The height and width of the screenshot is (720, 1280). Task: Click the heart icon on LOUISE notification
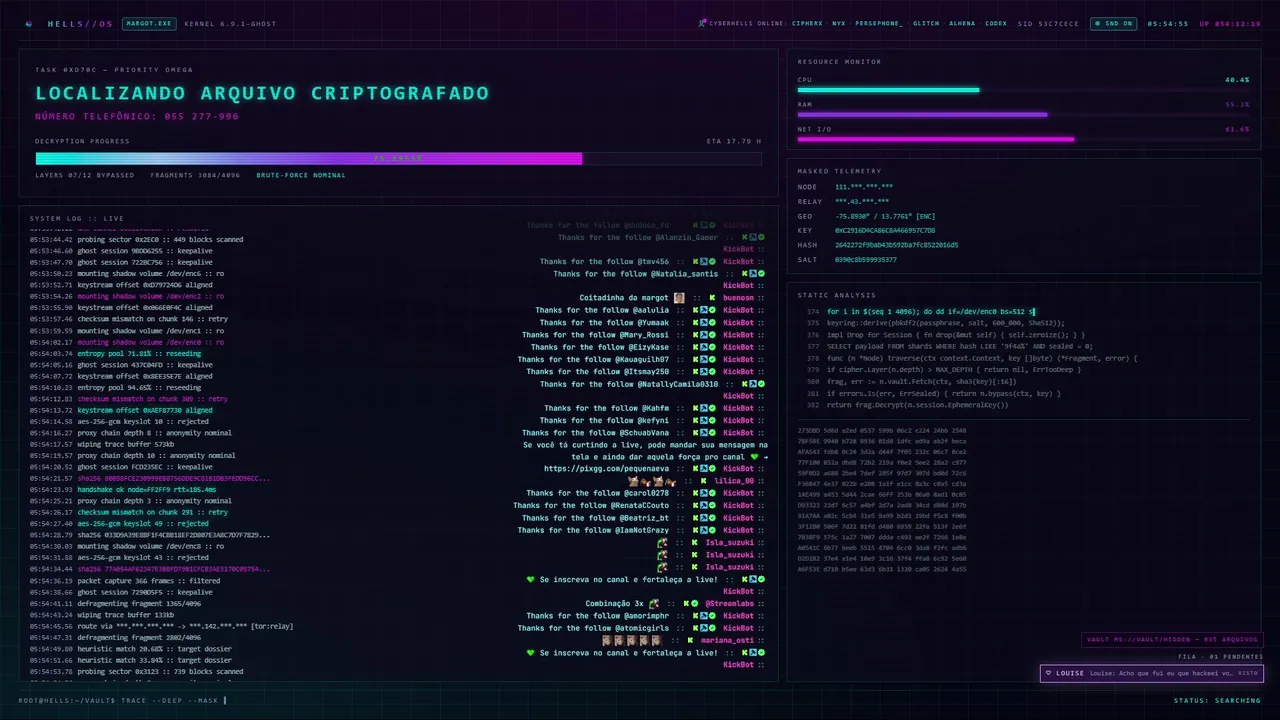click(x=1048, y=673)
